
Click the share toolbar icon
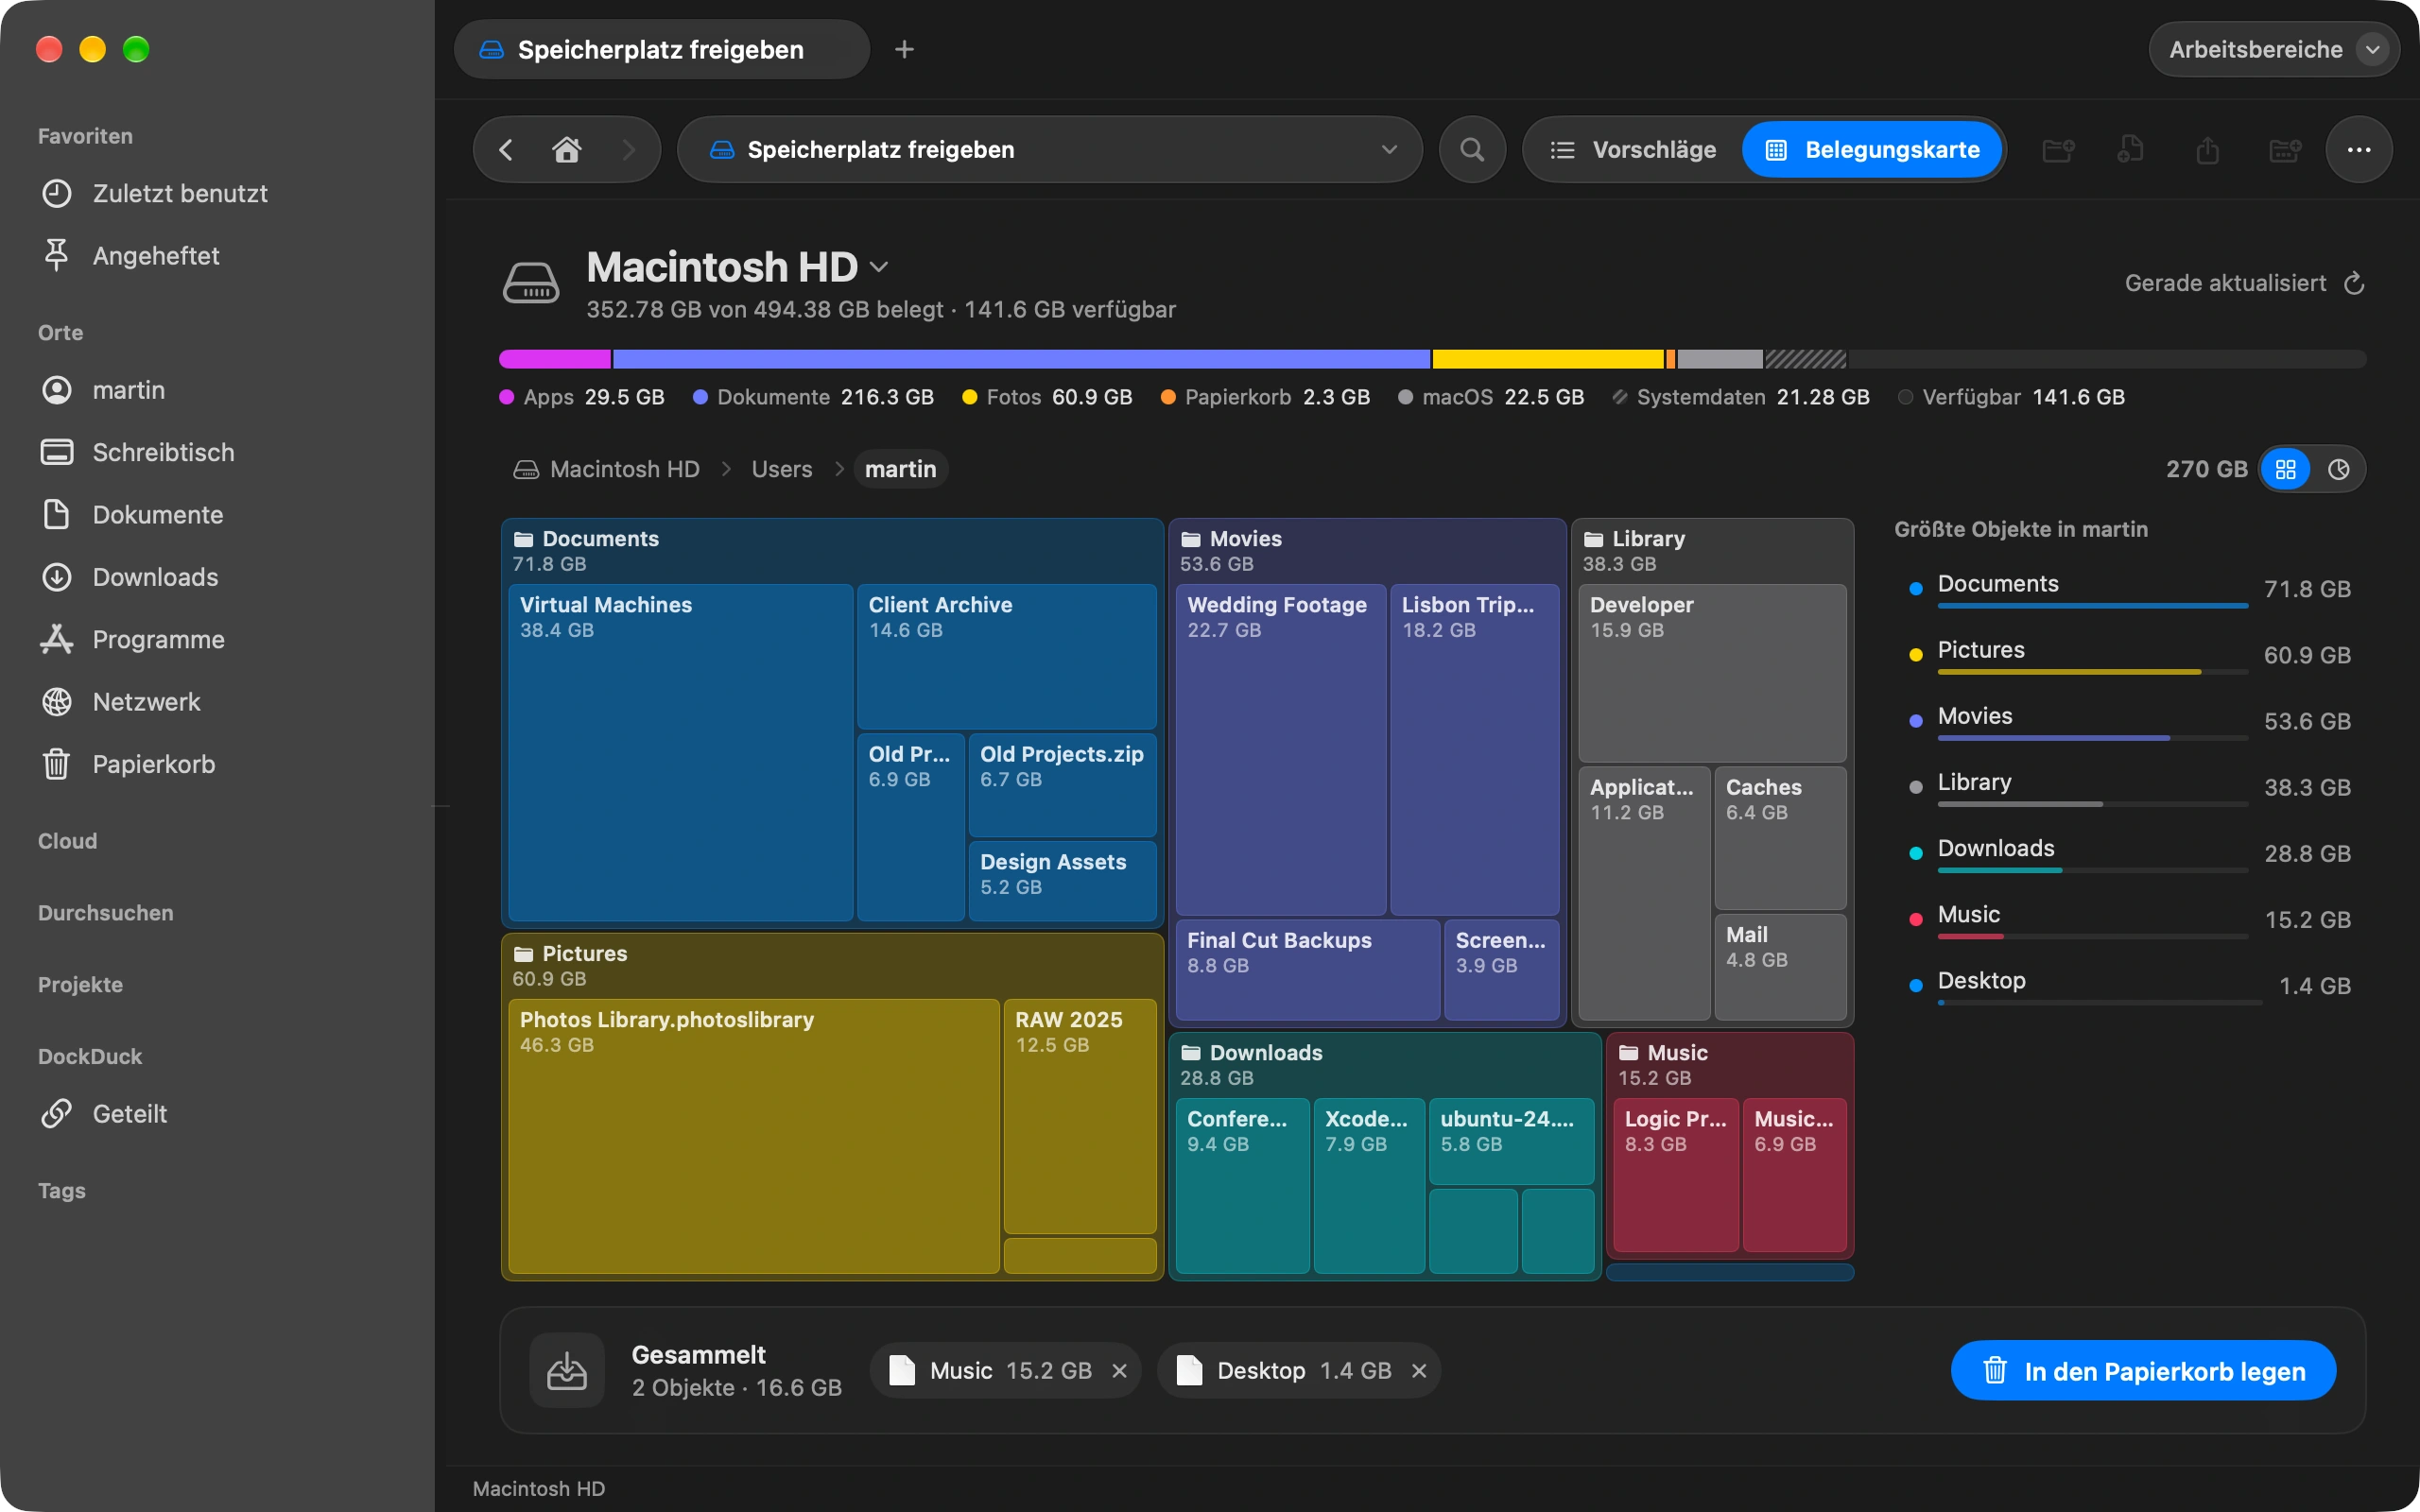[2208, 150]
